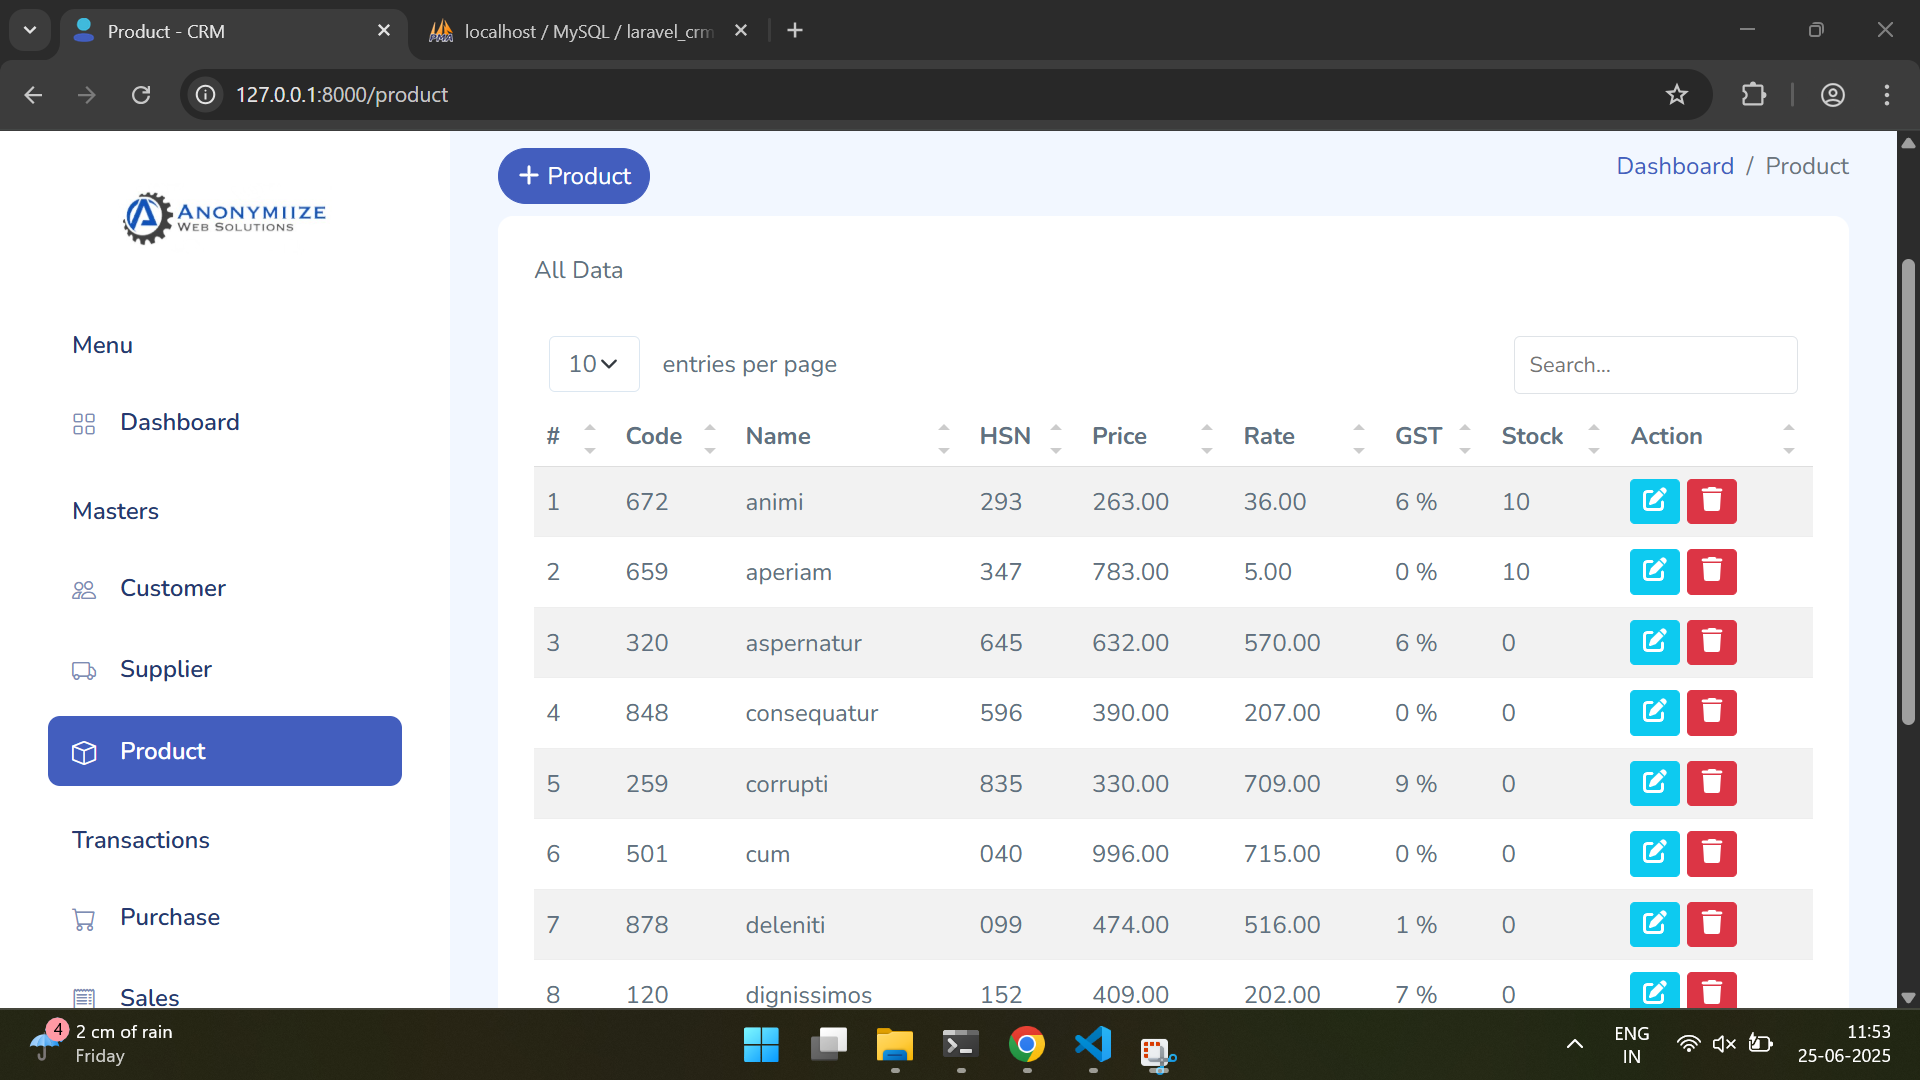Open the clock and date panel

(x=1844, y=1044)
